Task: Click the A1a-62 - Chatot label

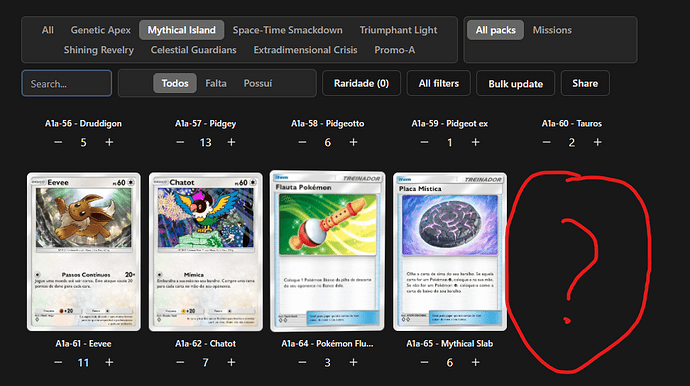Action: [x=206, y=344]
